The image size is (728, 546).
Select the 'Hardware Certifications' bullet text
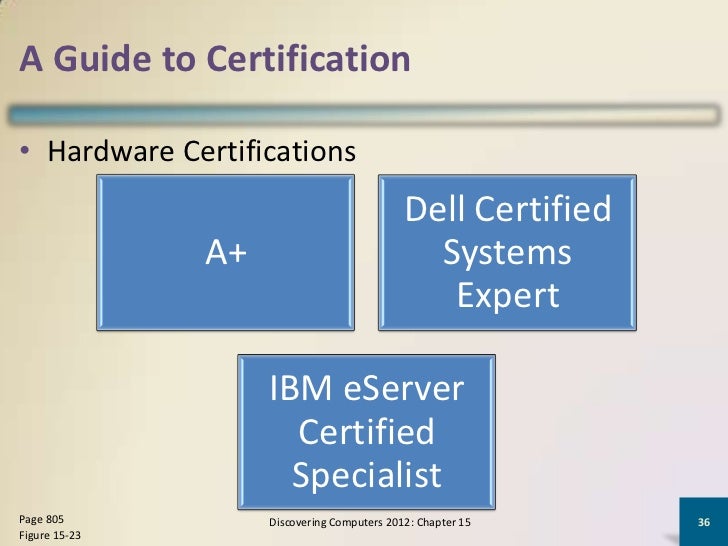point(202,151)
